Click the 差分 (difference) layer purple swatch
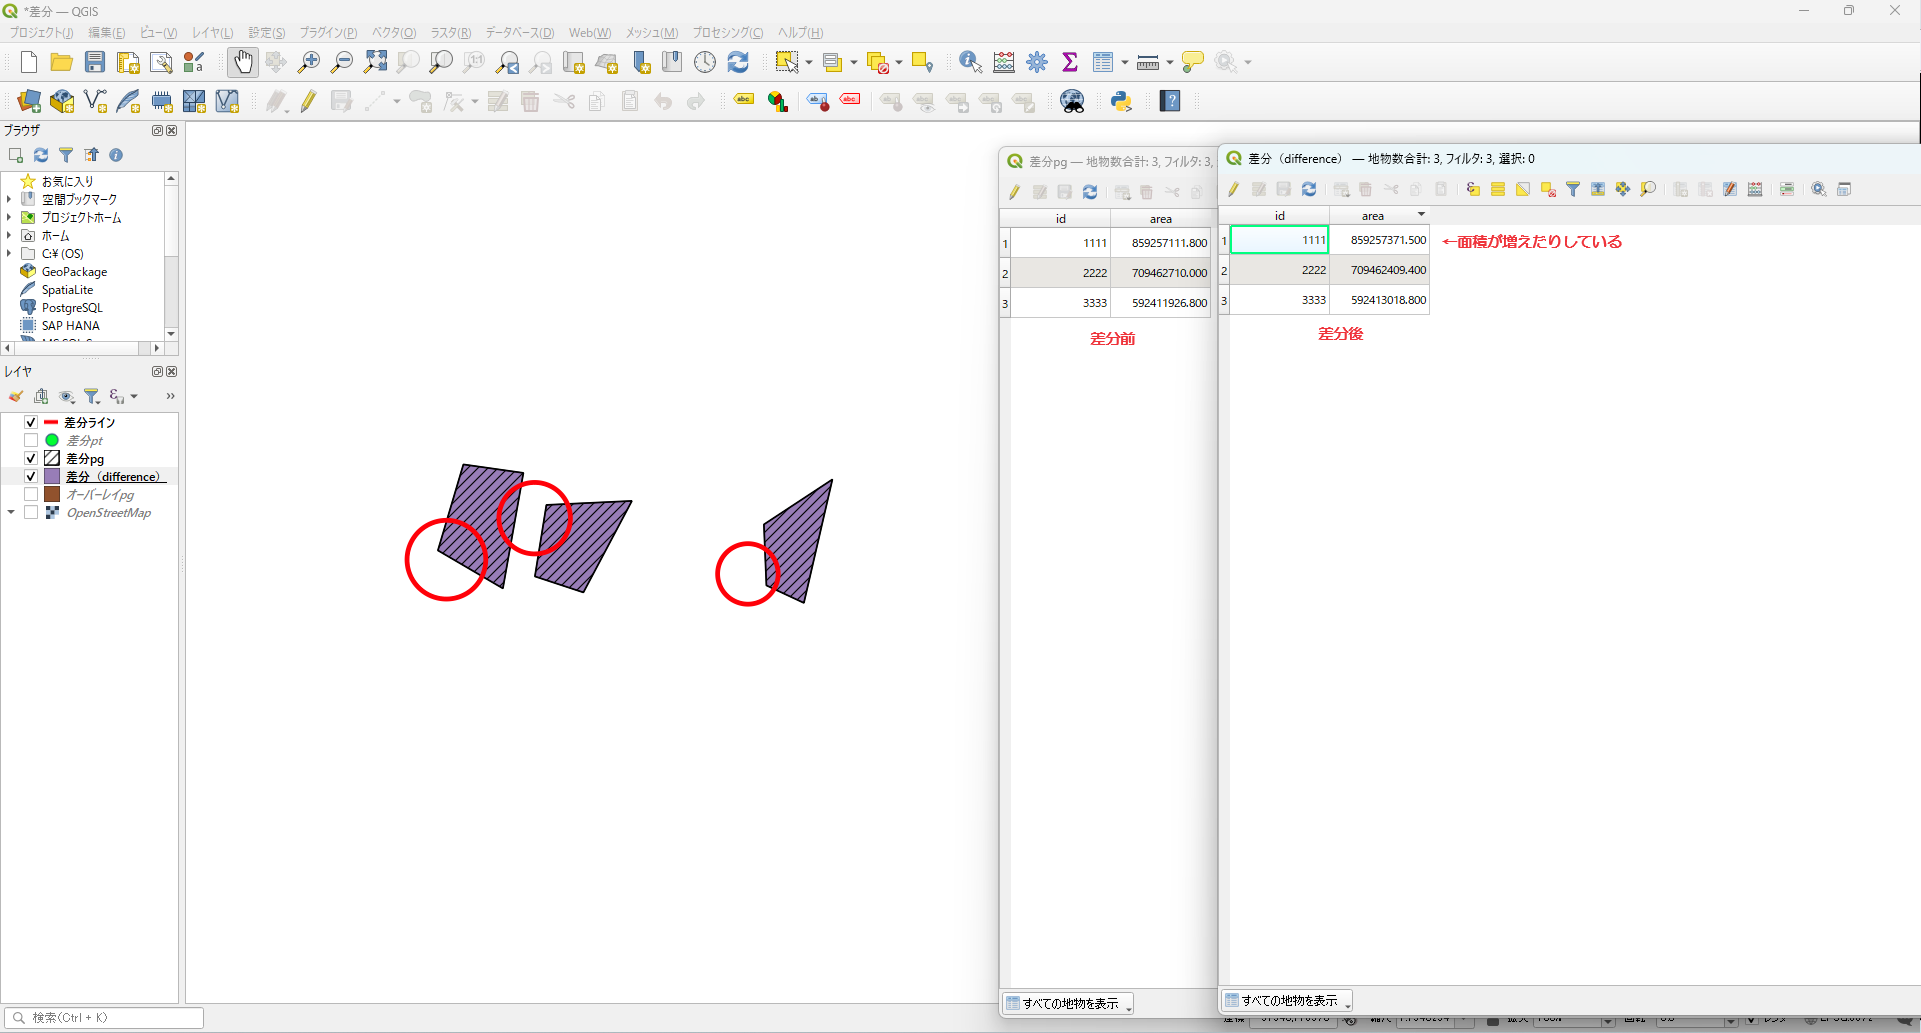Image resolution: width=1921 pixels, height=1033 pixels. (x=52, y=477)
